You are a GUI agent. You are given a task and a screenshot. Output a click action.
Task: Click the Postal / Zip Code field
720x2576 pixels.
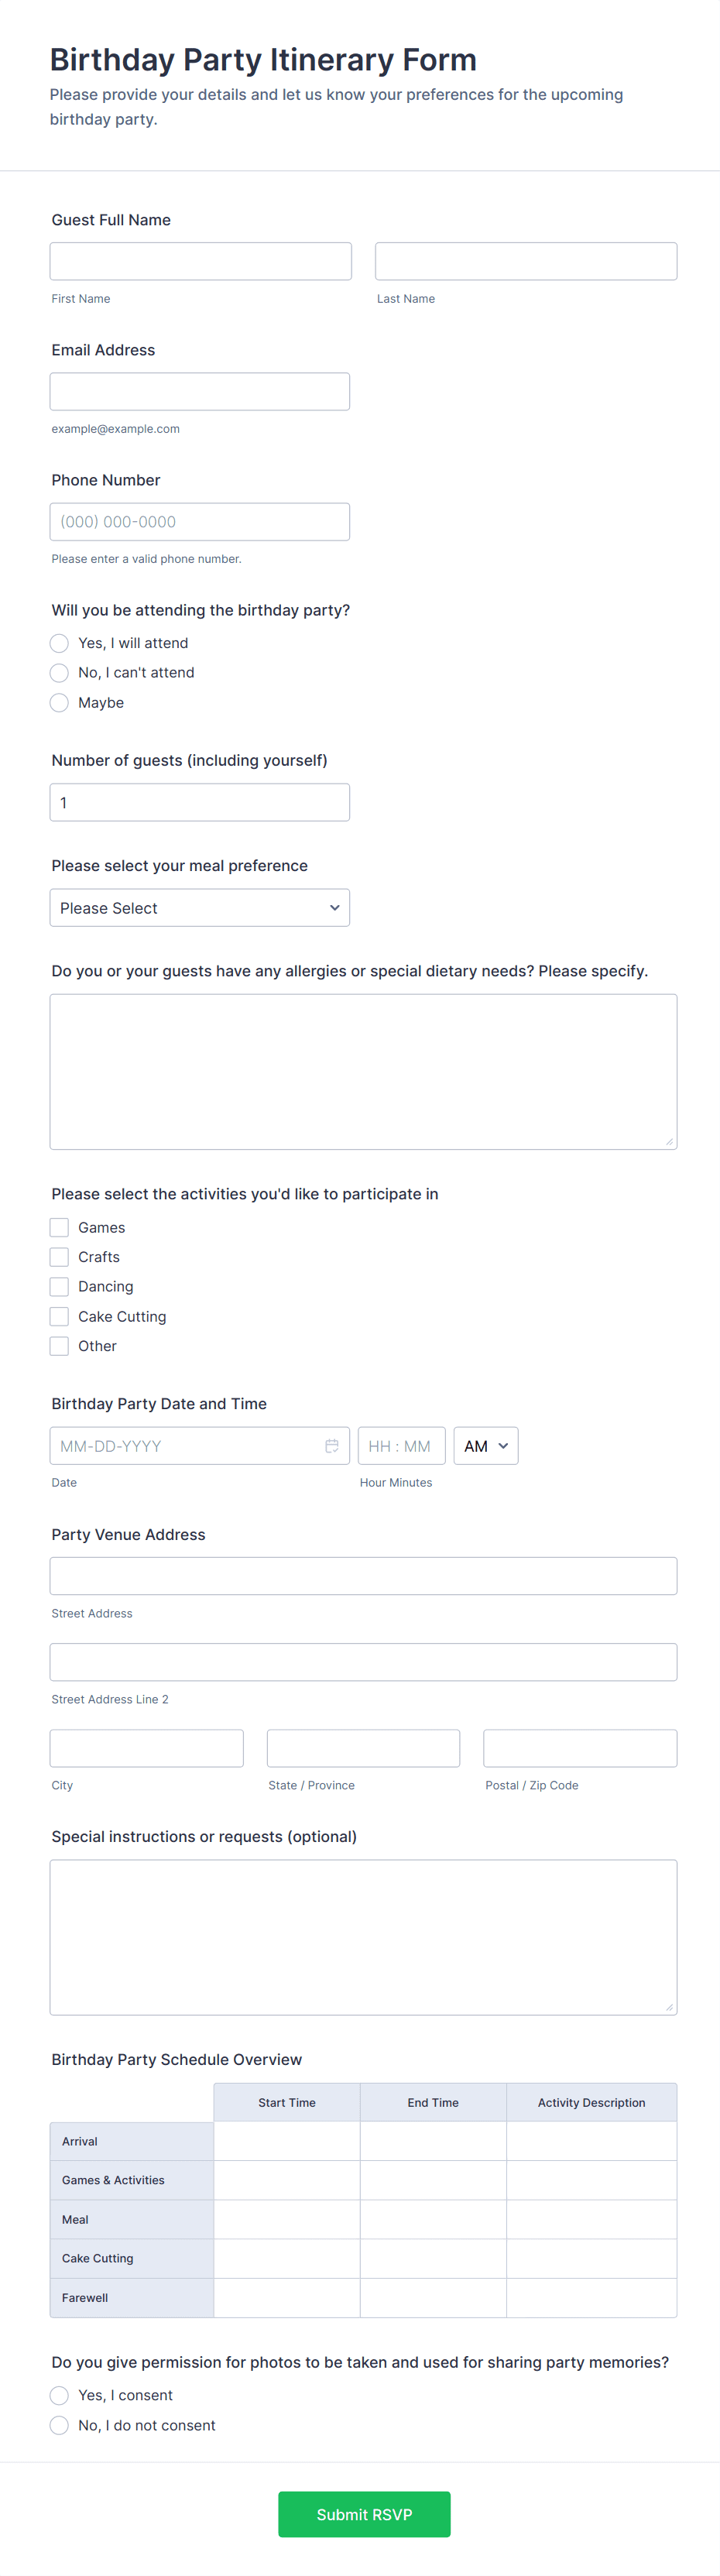point(580,1748)
